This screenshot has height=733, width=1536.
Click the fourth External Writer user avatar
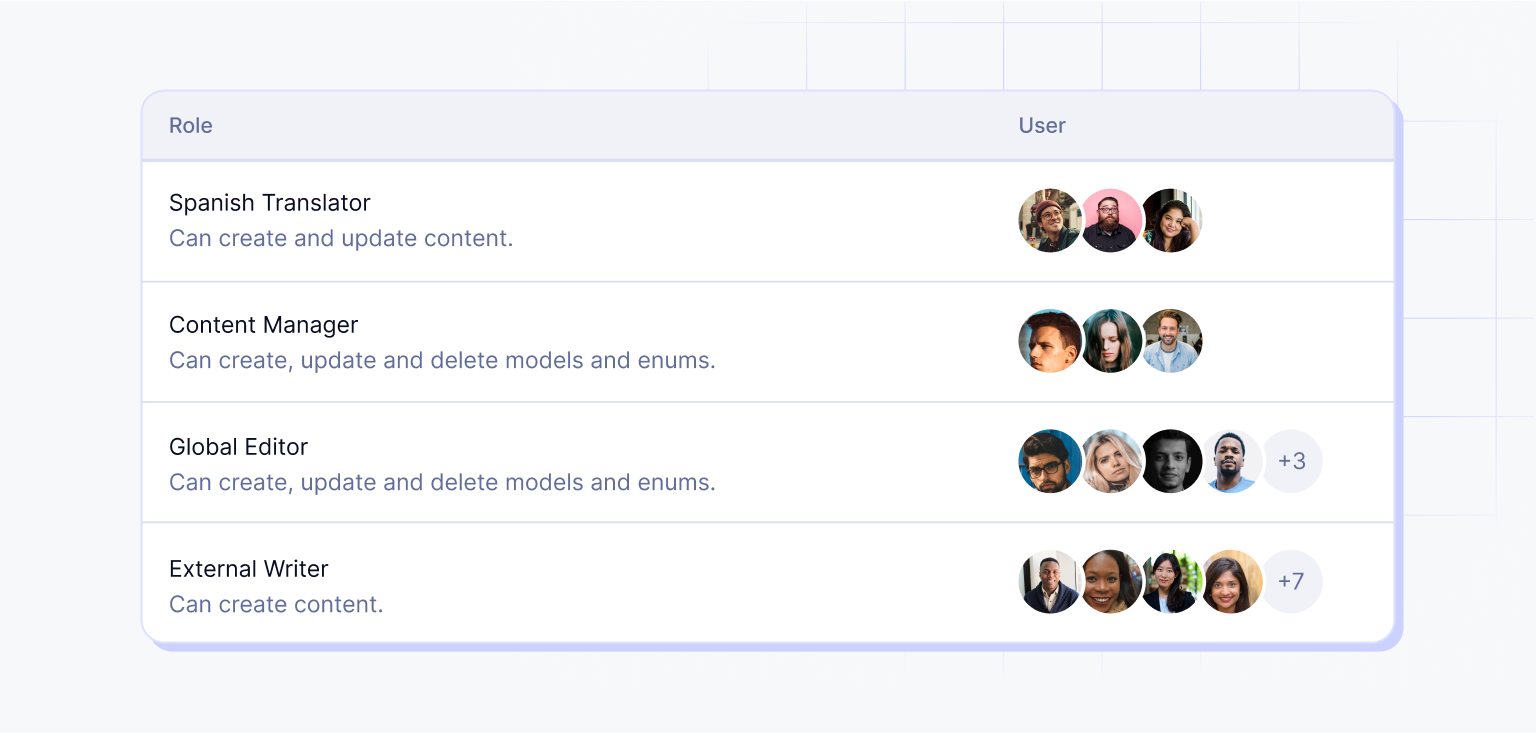pos(1232,581)
